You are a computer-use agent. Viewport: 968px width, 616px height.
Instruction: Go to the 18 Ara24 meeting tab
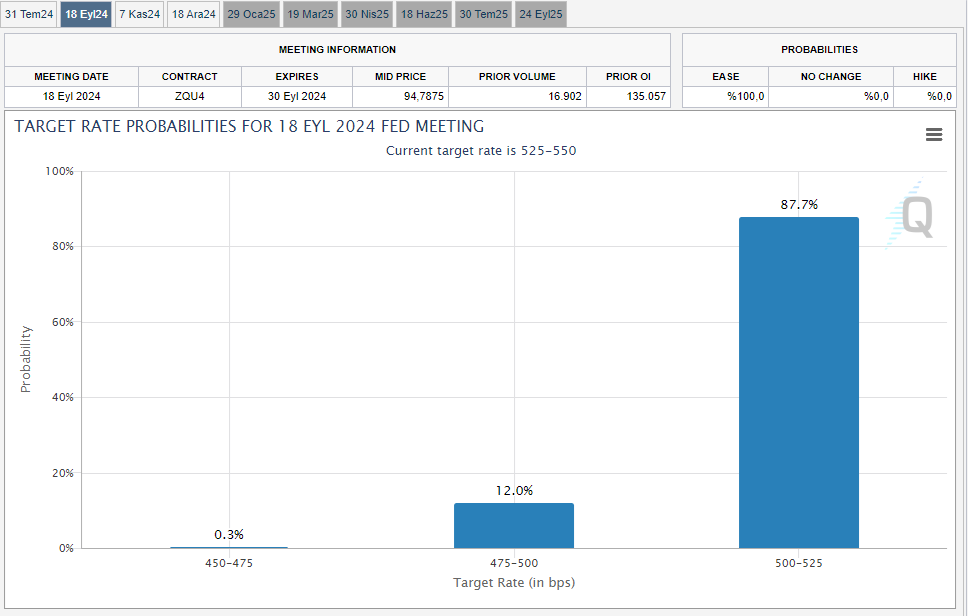click(x=193, y=14)
